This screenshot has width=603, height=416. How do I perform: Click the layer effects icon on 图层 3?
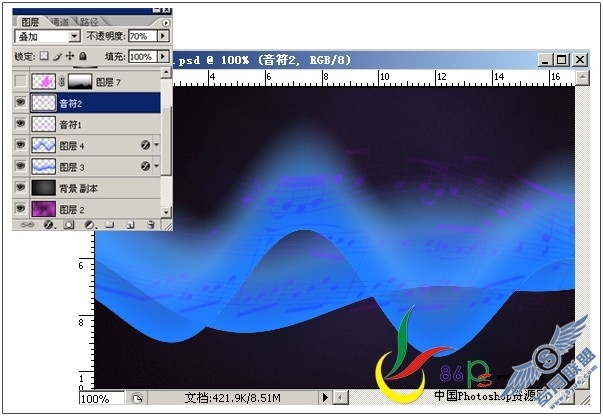pyautogui.click(x=145, y=166)
